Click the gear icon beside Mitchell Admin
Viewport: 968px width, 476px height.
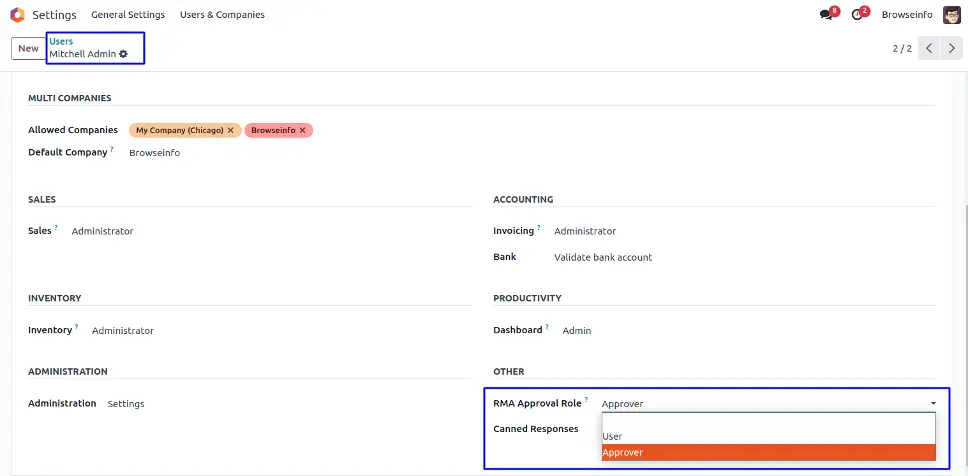pyautogui.click(x=124, y=54)
